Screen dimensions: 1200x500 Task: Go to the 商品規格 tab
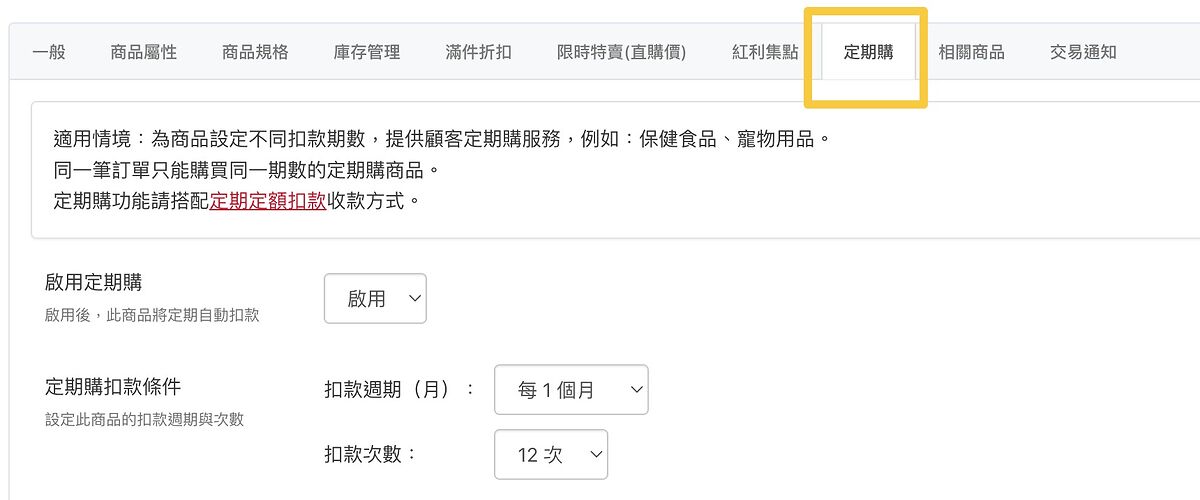(255, 52)
